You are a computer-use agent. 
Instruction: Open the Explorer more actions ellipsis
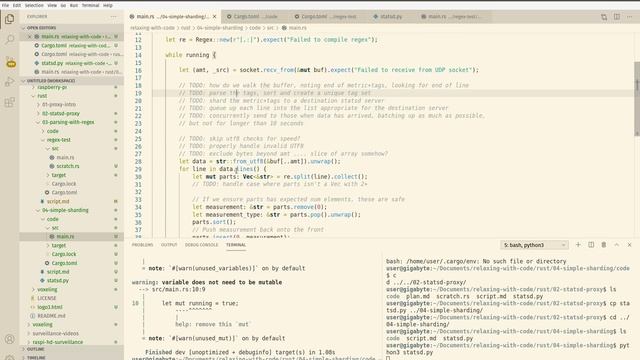pyautogui.click(x=113, y=16)
